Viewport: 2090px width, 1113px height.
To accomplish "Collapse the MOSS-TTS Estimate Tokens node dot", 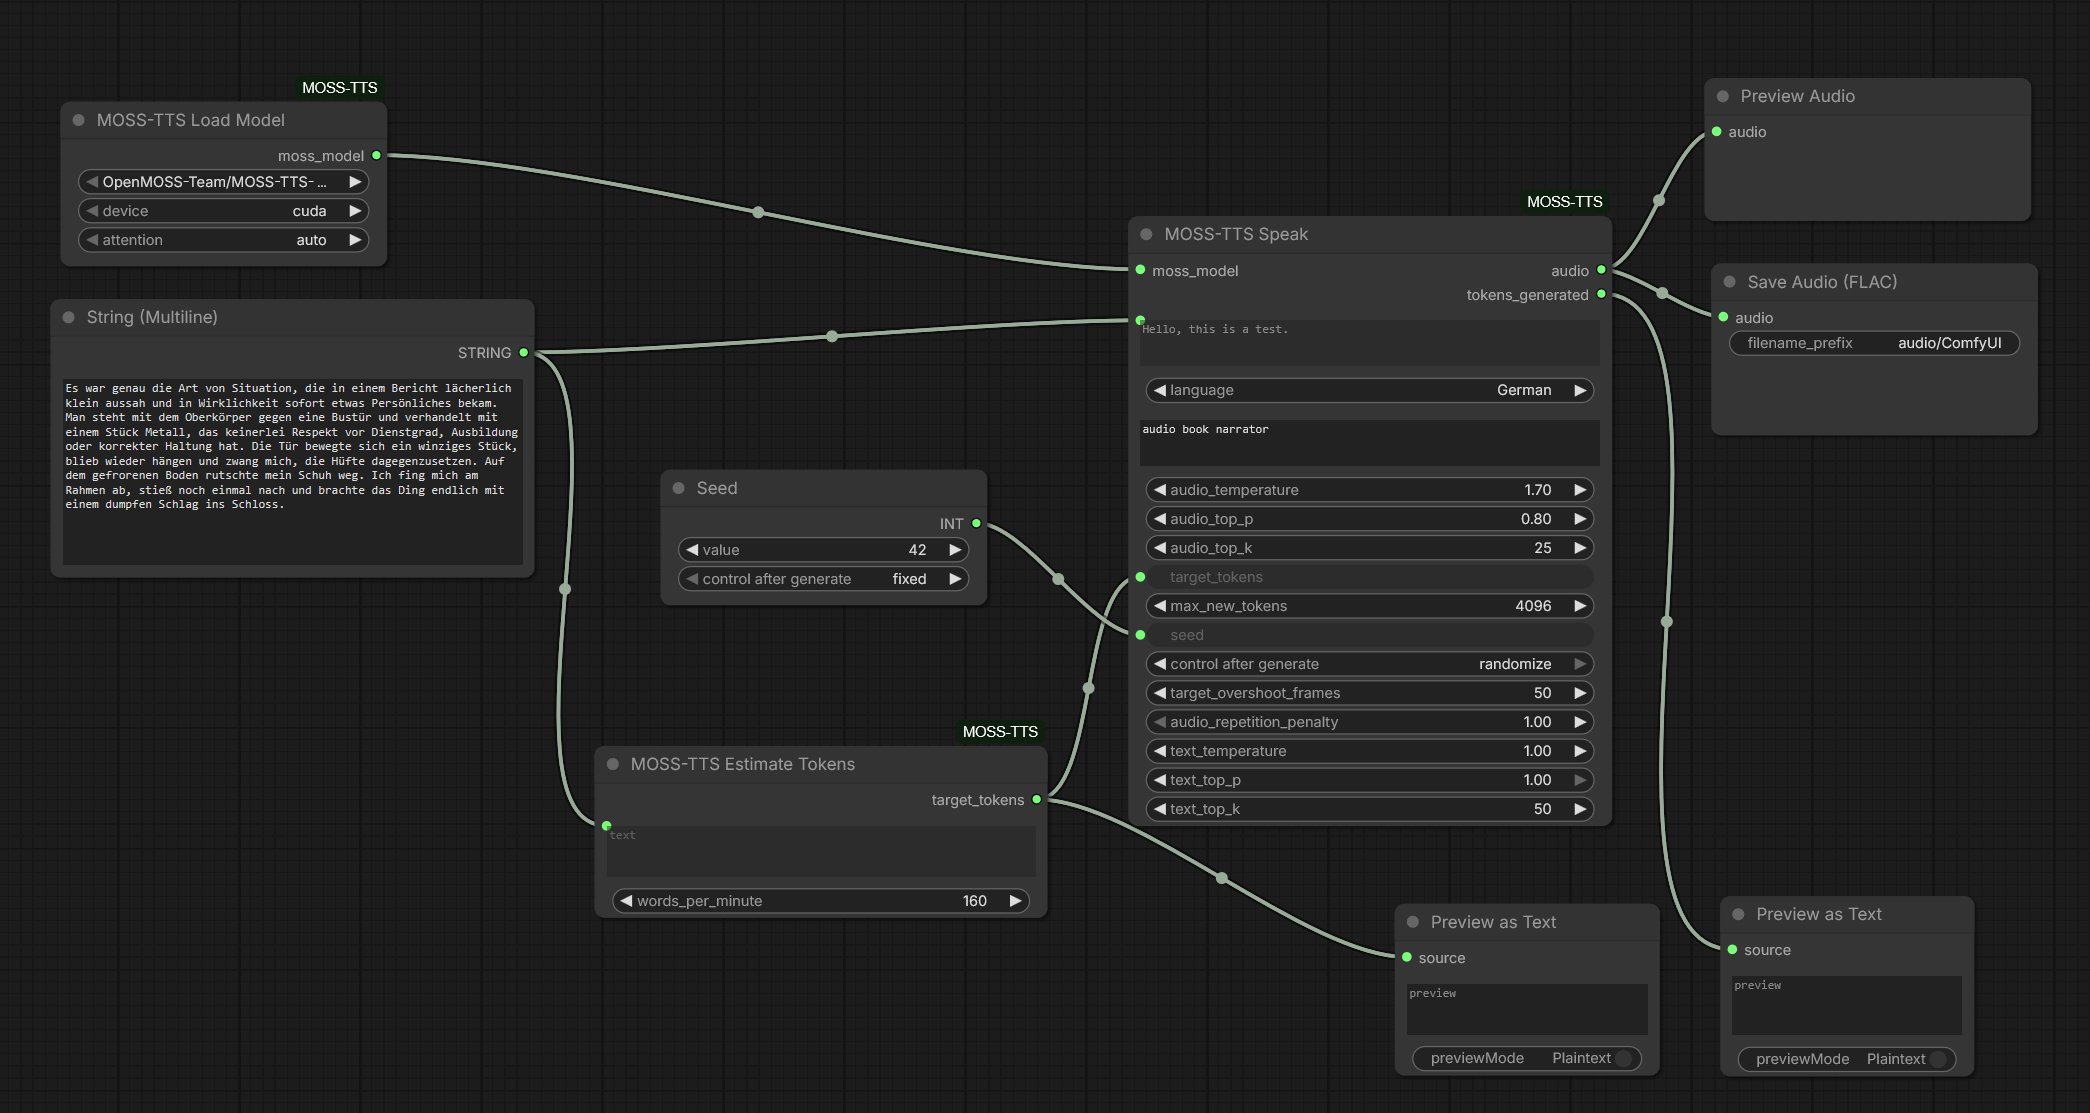I will (613, 764).
